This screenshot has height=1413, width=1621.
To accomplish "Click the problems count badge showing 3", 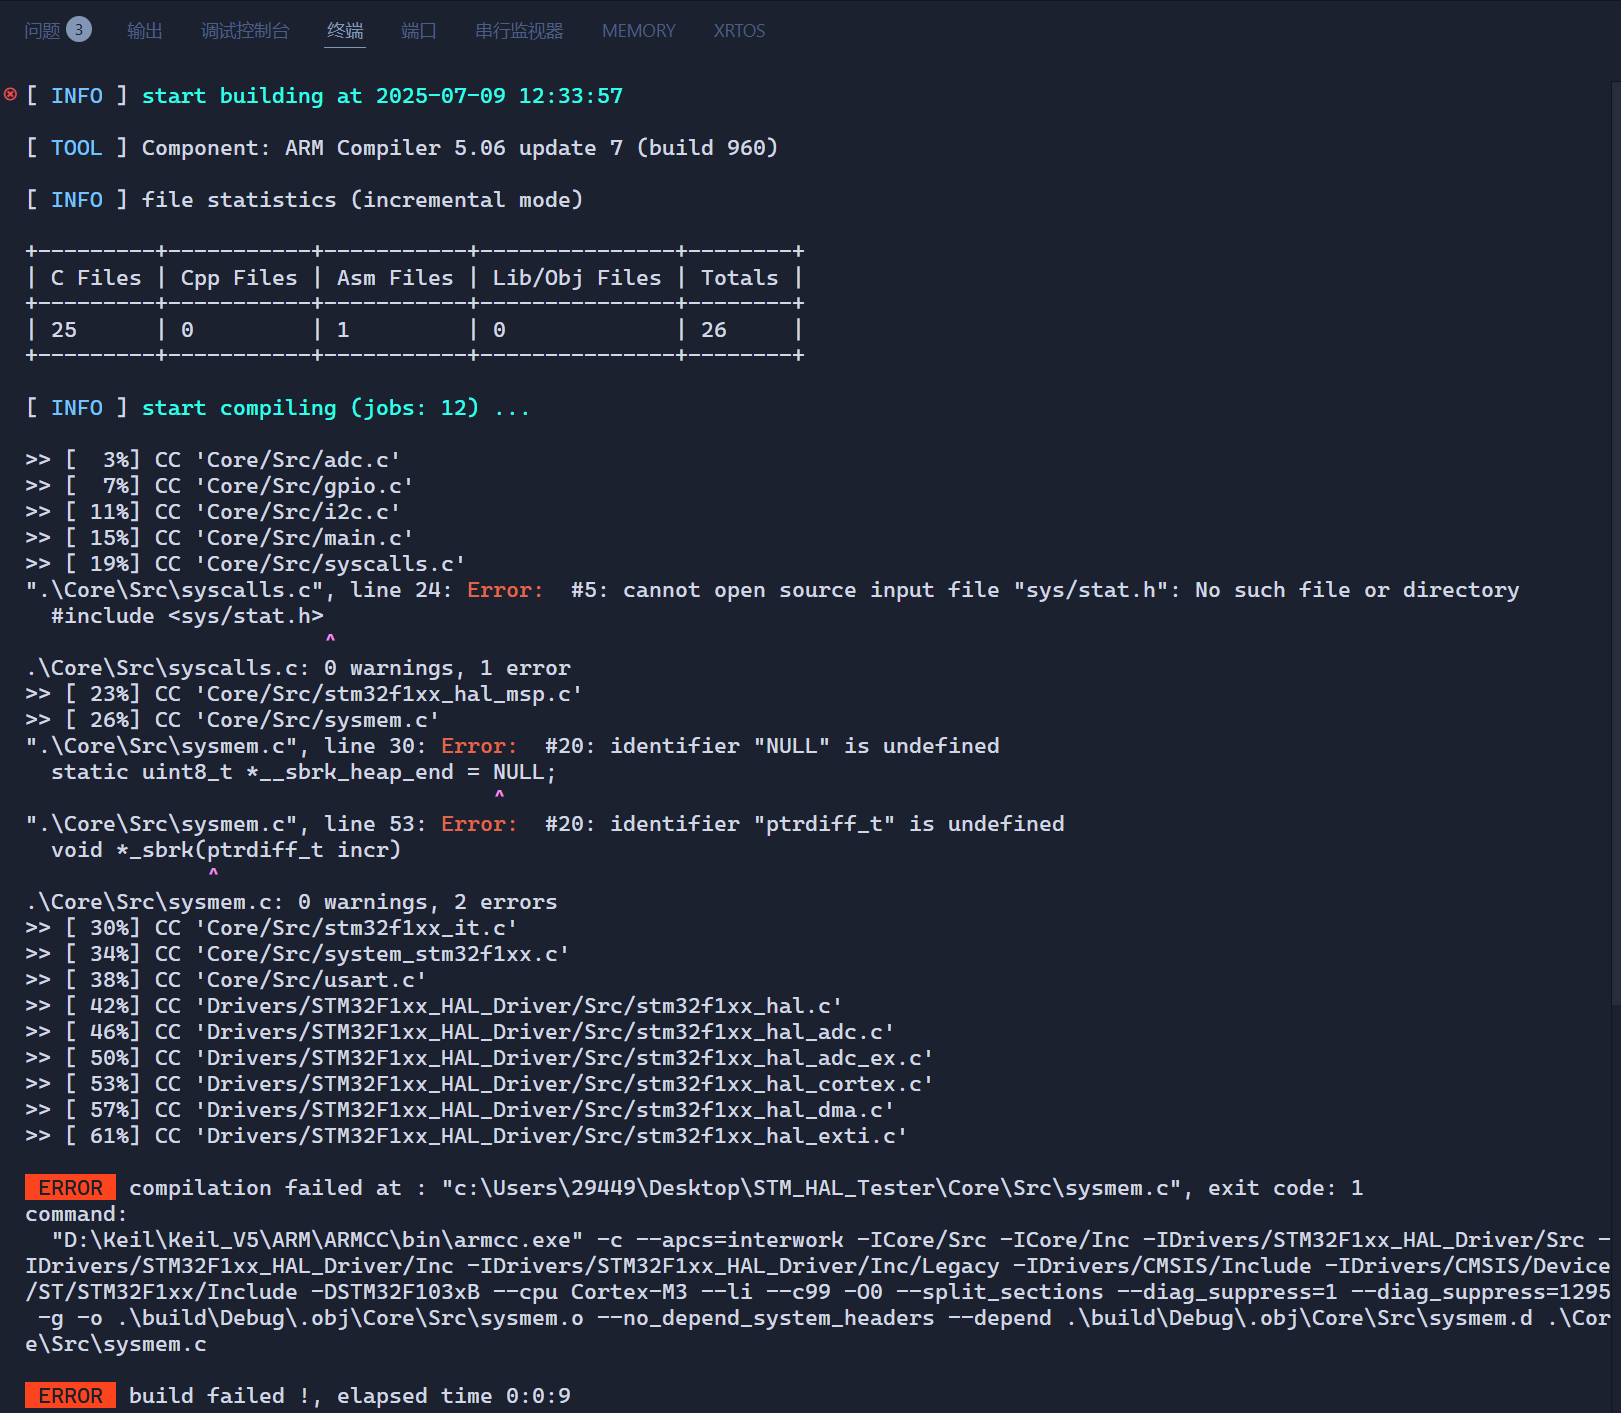I will pos(79,29).
